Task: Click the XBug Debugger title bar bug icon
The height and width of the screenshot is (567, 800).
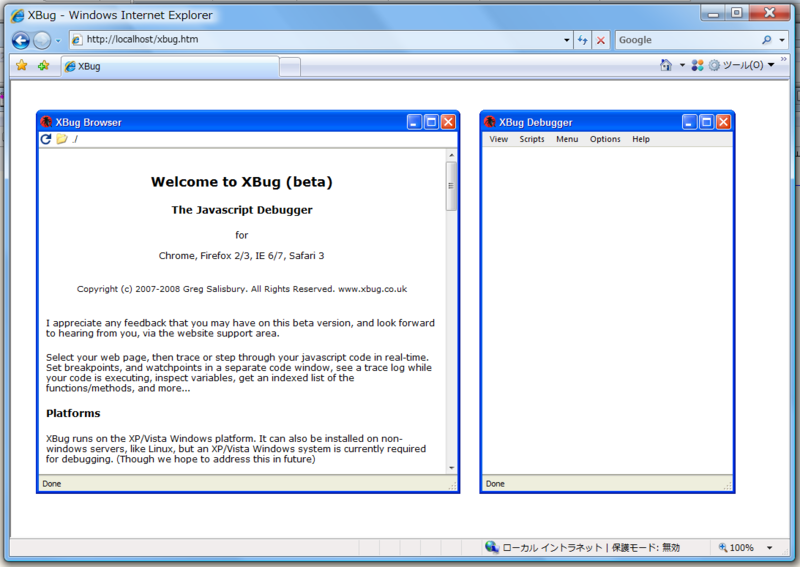Action: point(490,122)
